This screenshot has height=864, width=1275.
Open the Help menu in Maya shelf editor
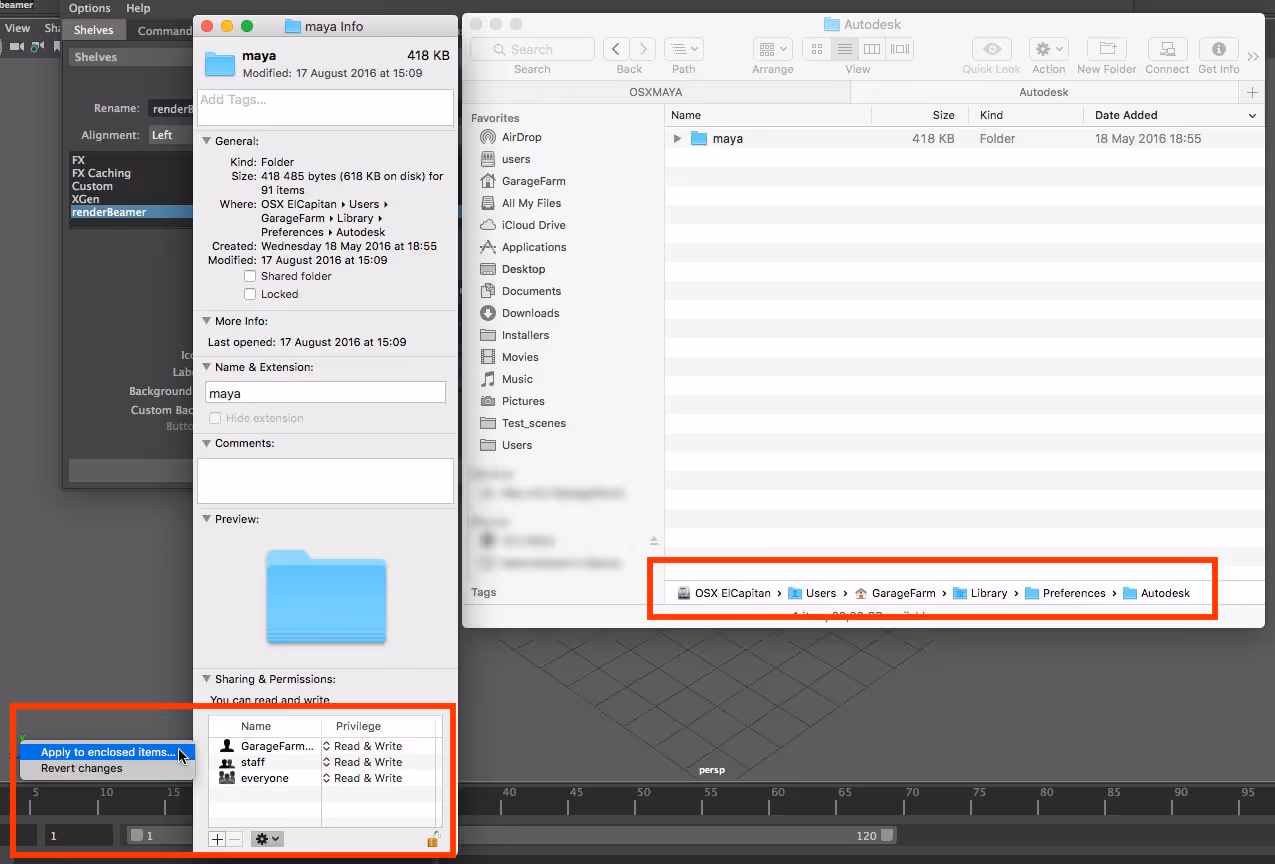coord(138,8)
